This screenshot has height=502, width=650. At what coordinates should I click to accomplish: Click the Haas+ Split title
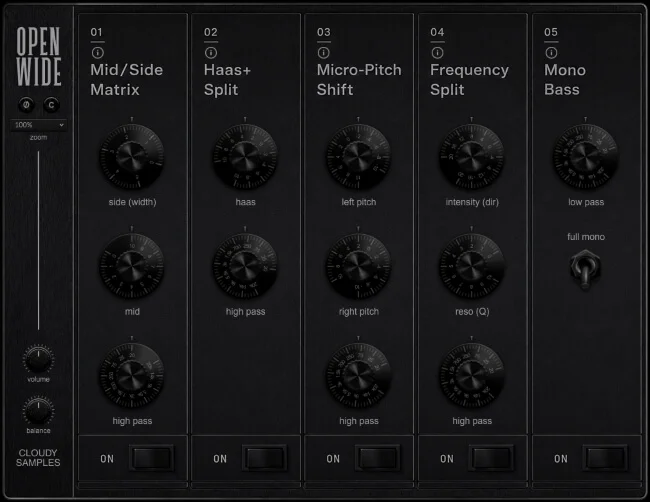pyautogui.click(x=227, y=80)
